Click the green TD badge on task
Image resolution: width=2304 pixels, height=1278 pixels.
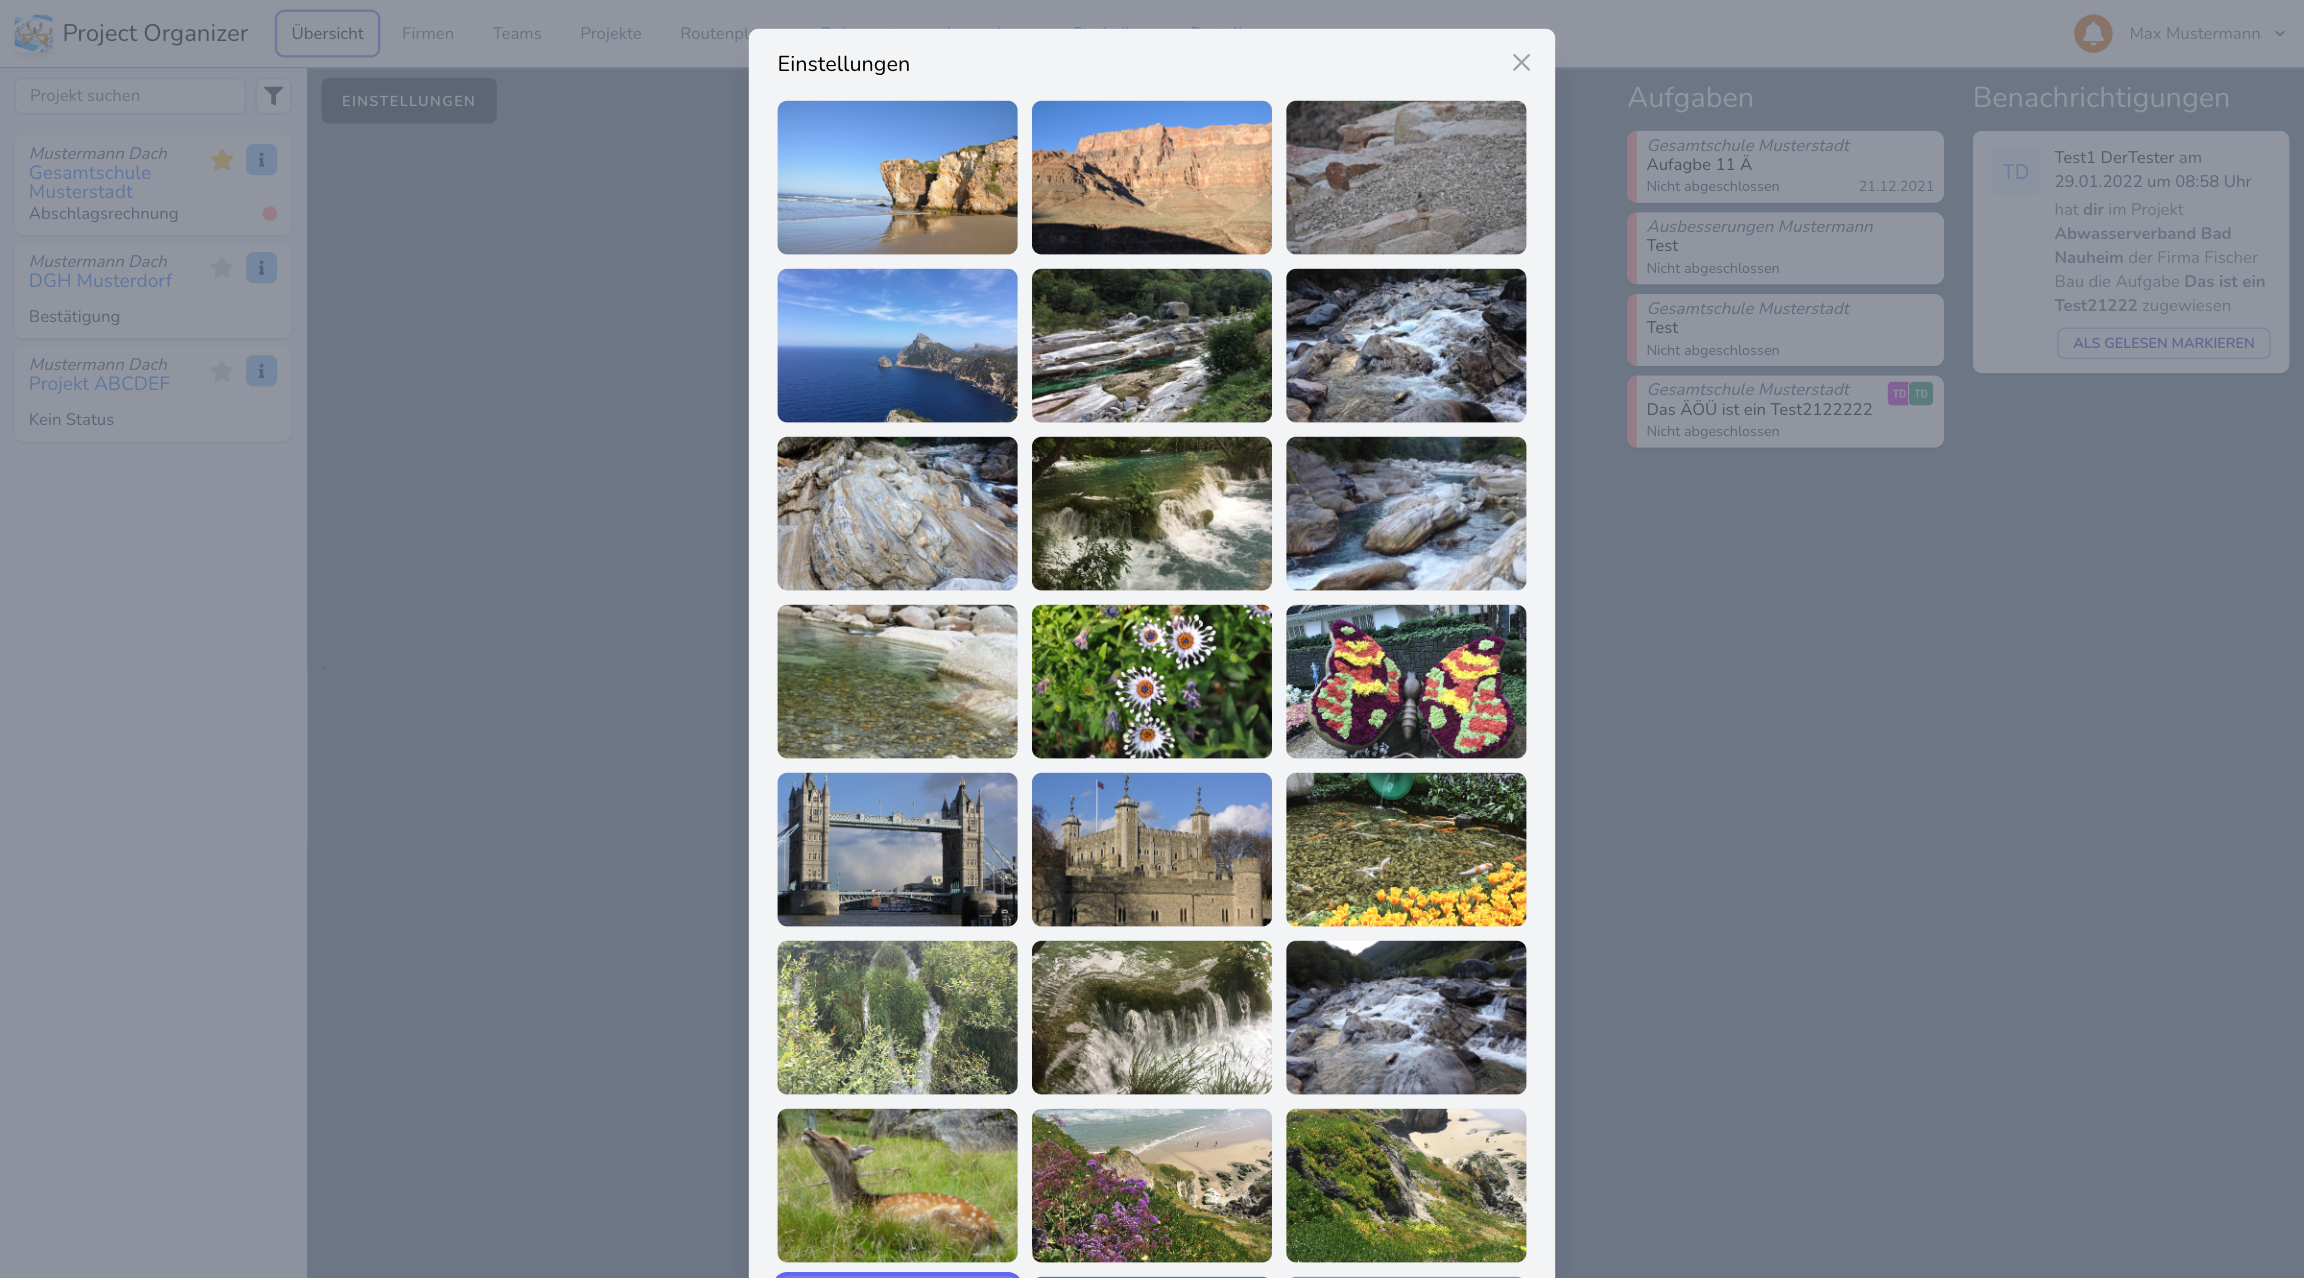[1921, 394]
